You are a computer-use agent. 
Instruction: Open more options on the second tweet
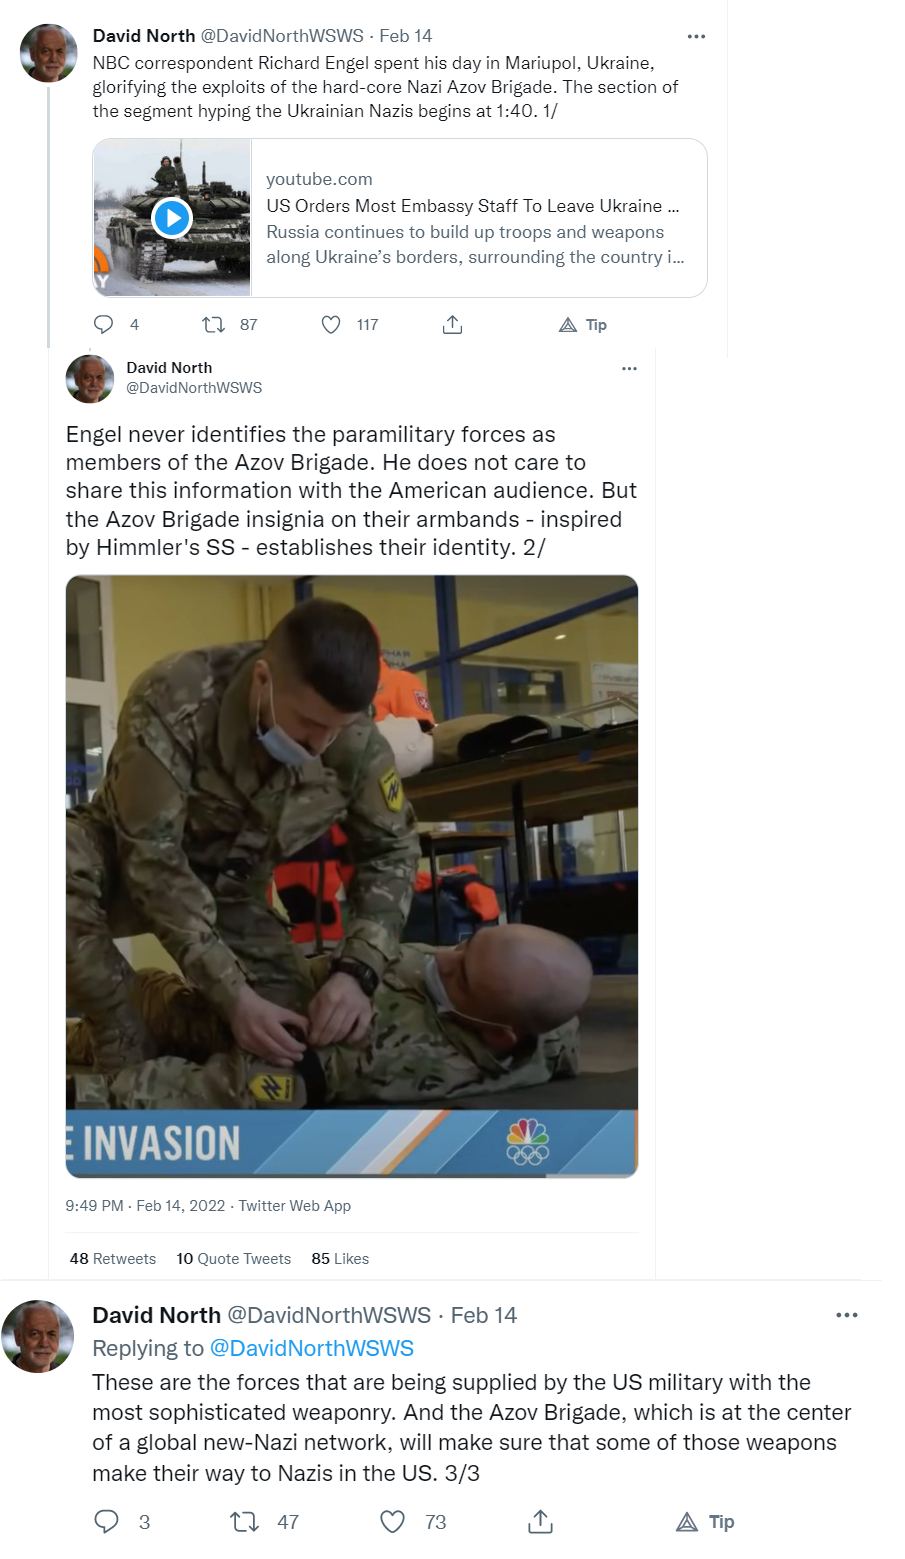(x=629, y=369)
